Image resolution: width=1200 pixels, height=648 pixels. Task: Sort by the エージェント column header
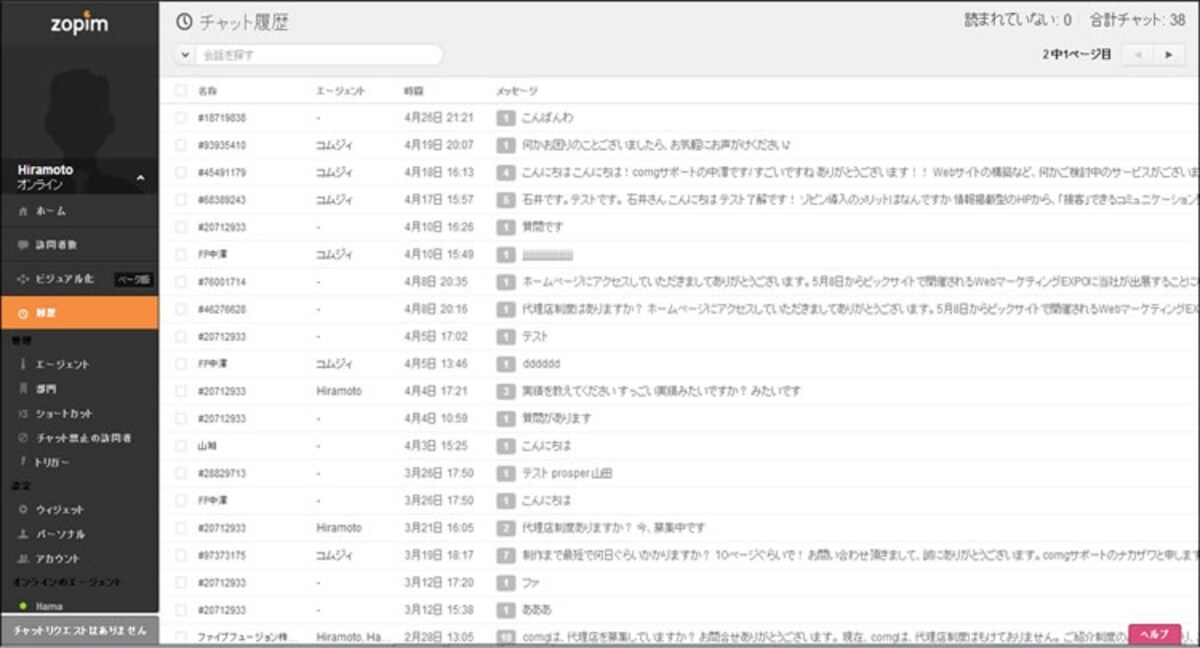pos(340,91)
